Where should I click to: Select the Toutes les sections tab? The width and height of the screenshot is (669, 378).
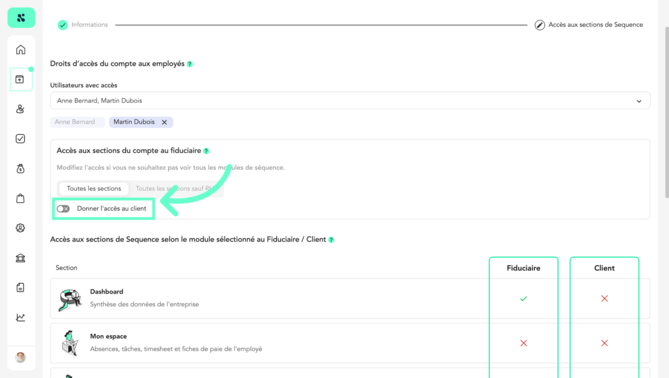[94, 189]
